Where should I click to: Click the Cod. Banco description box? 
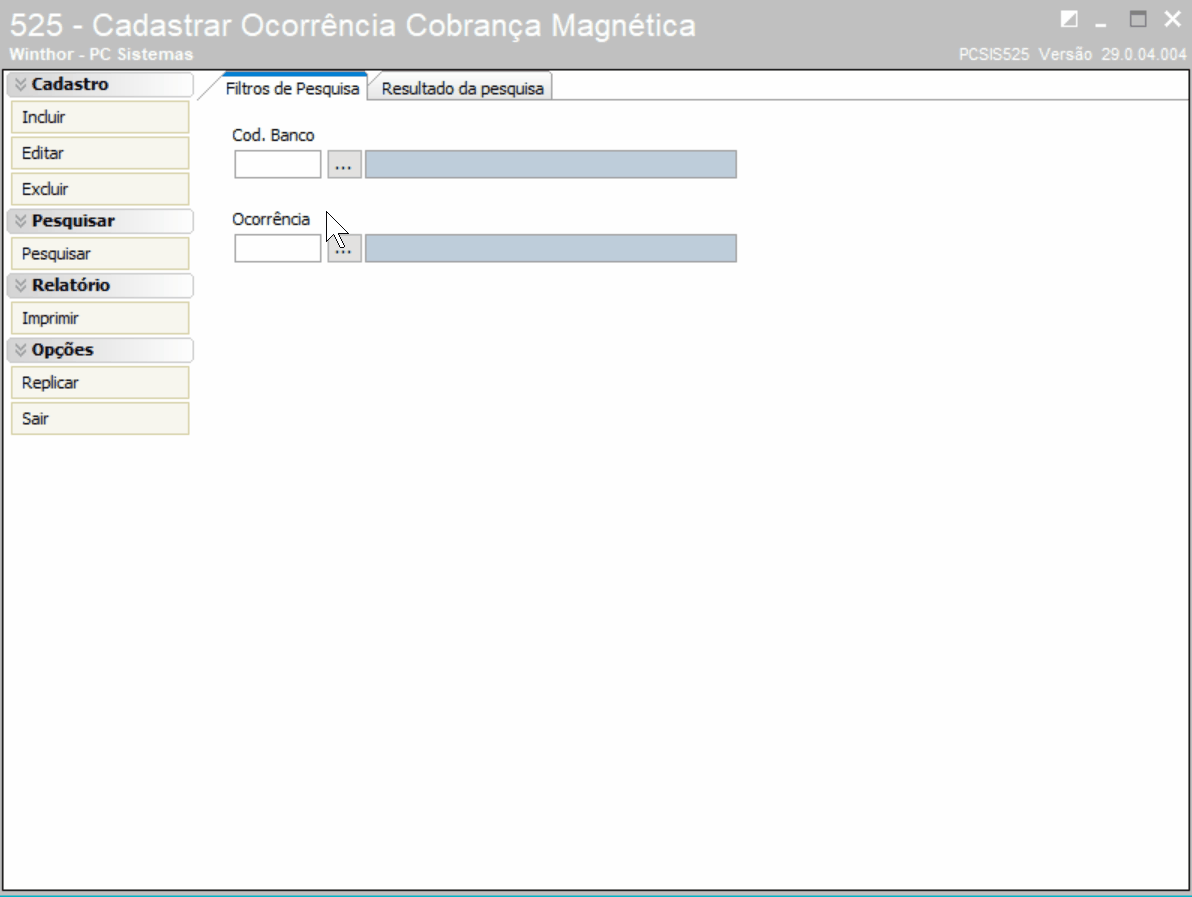[550, 164]
